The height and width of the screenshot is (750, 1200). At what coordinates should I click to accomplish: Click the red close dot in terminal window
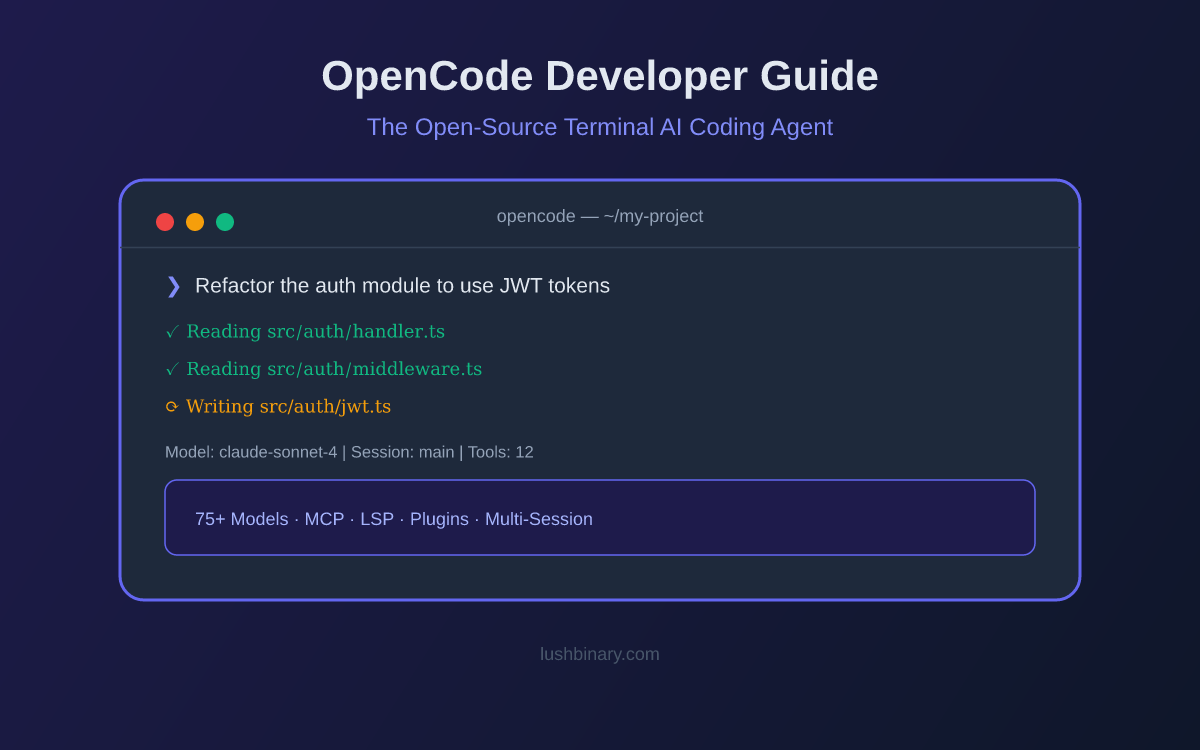pos(165,222)
